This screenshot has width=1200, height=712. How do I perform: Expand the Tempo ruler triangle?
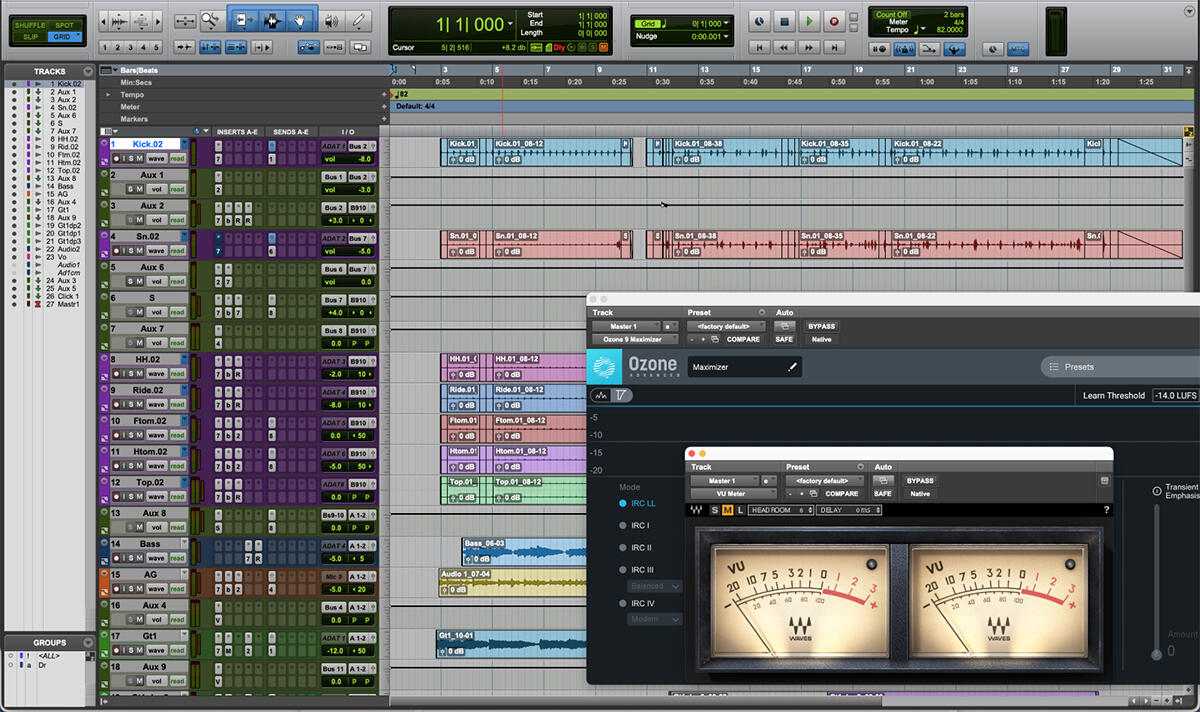(x=109, y=94)
